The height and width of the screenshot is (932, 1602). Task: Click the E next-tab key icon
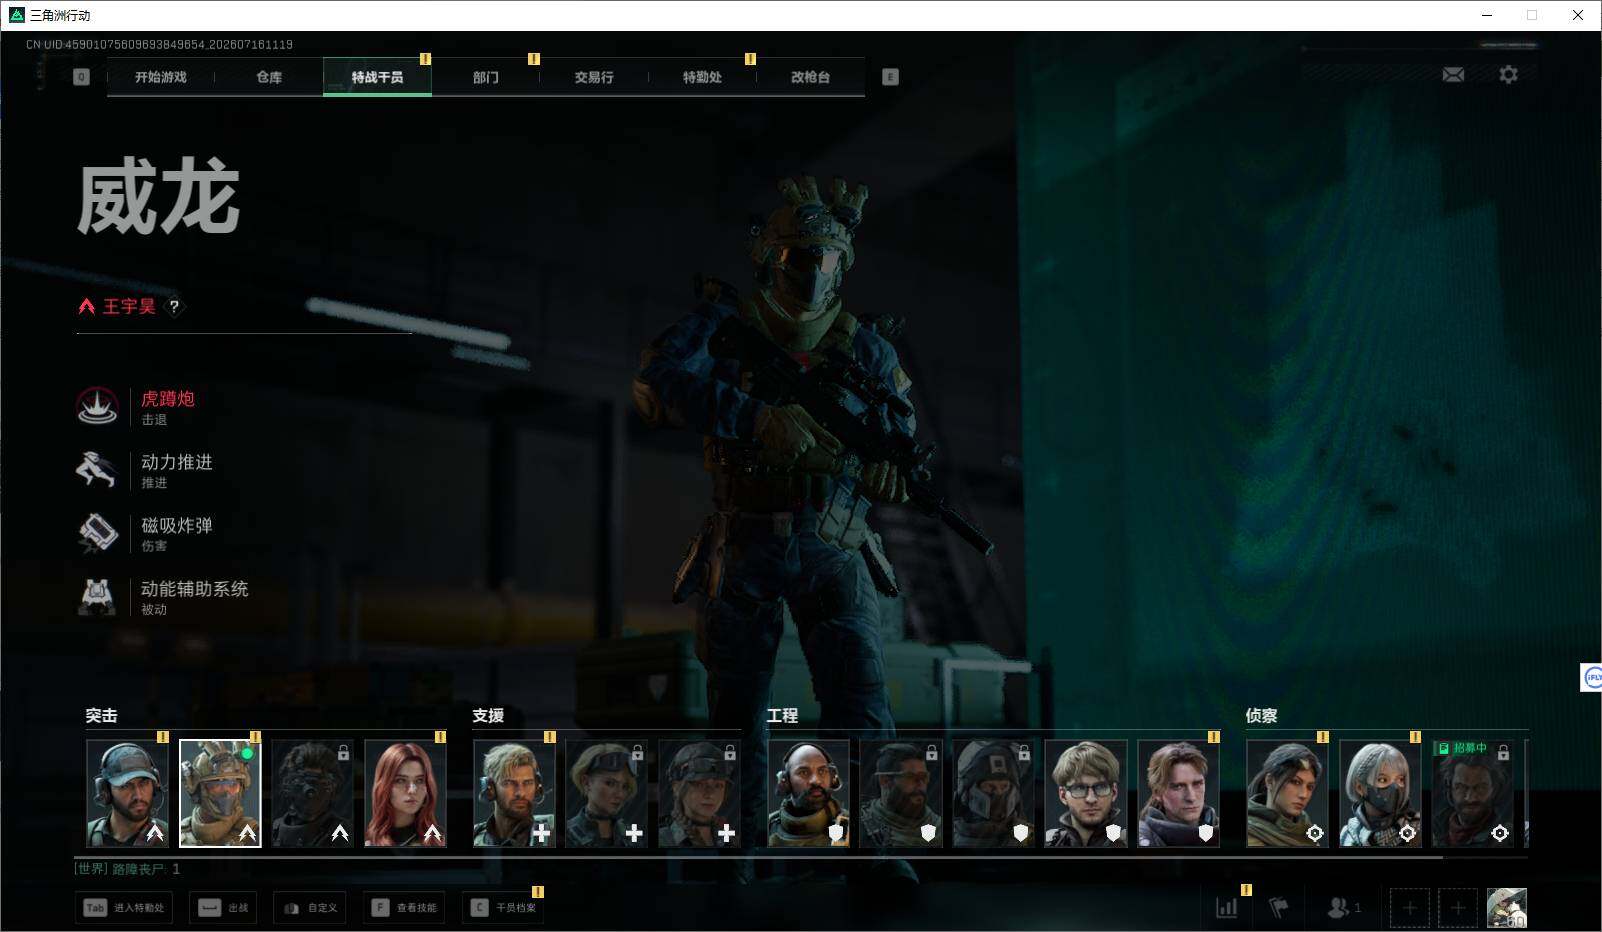(890, 77)
